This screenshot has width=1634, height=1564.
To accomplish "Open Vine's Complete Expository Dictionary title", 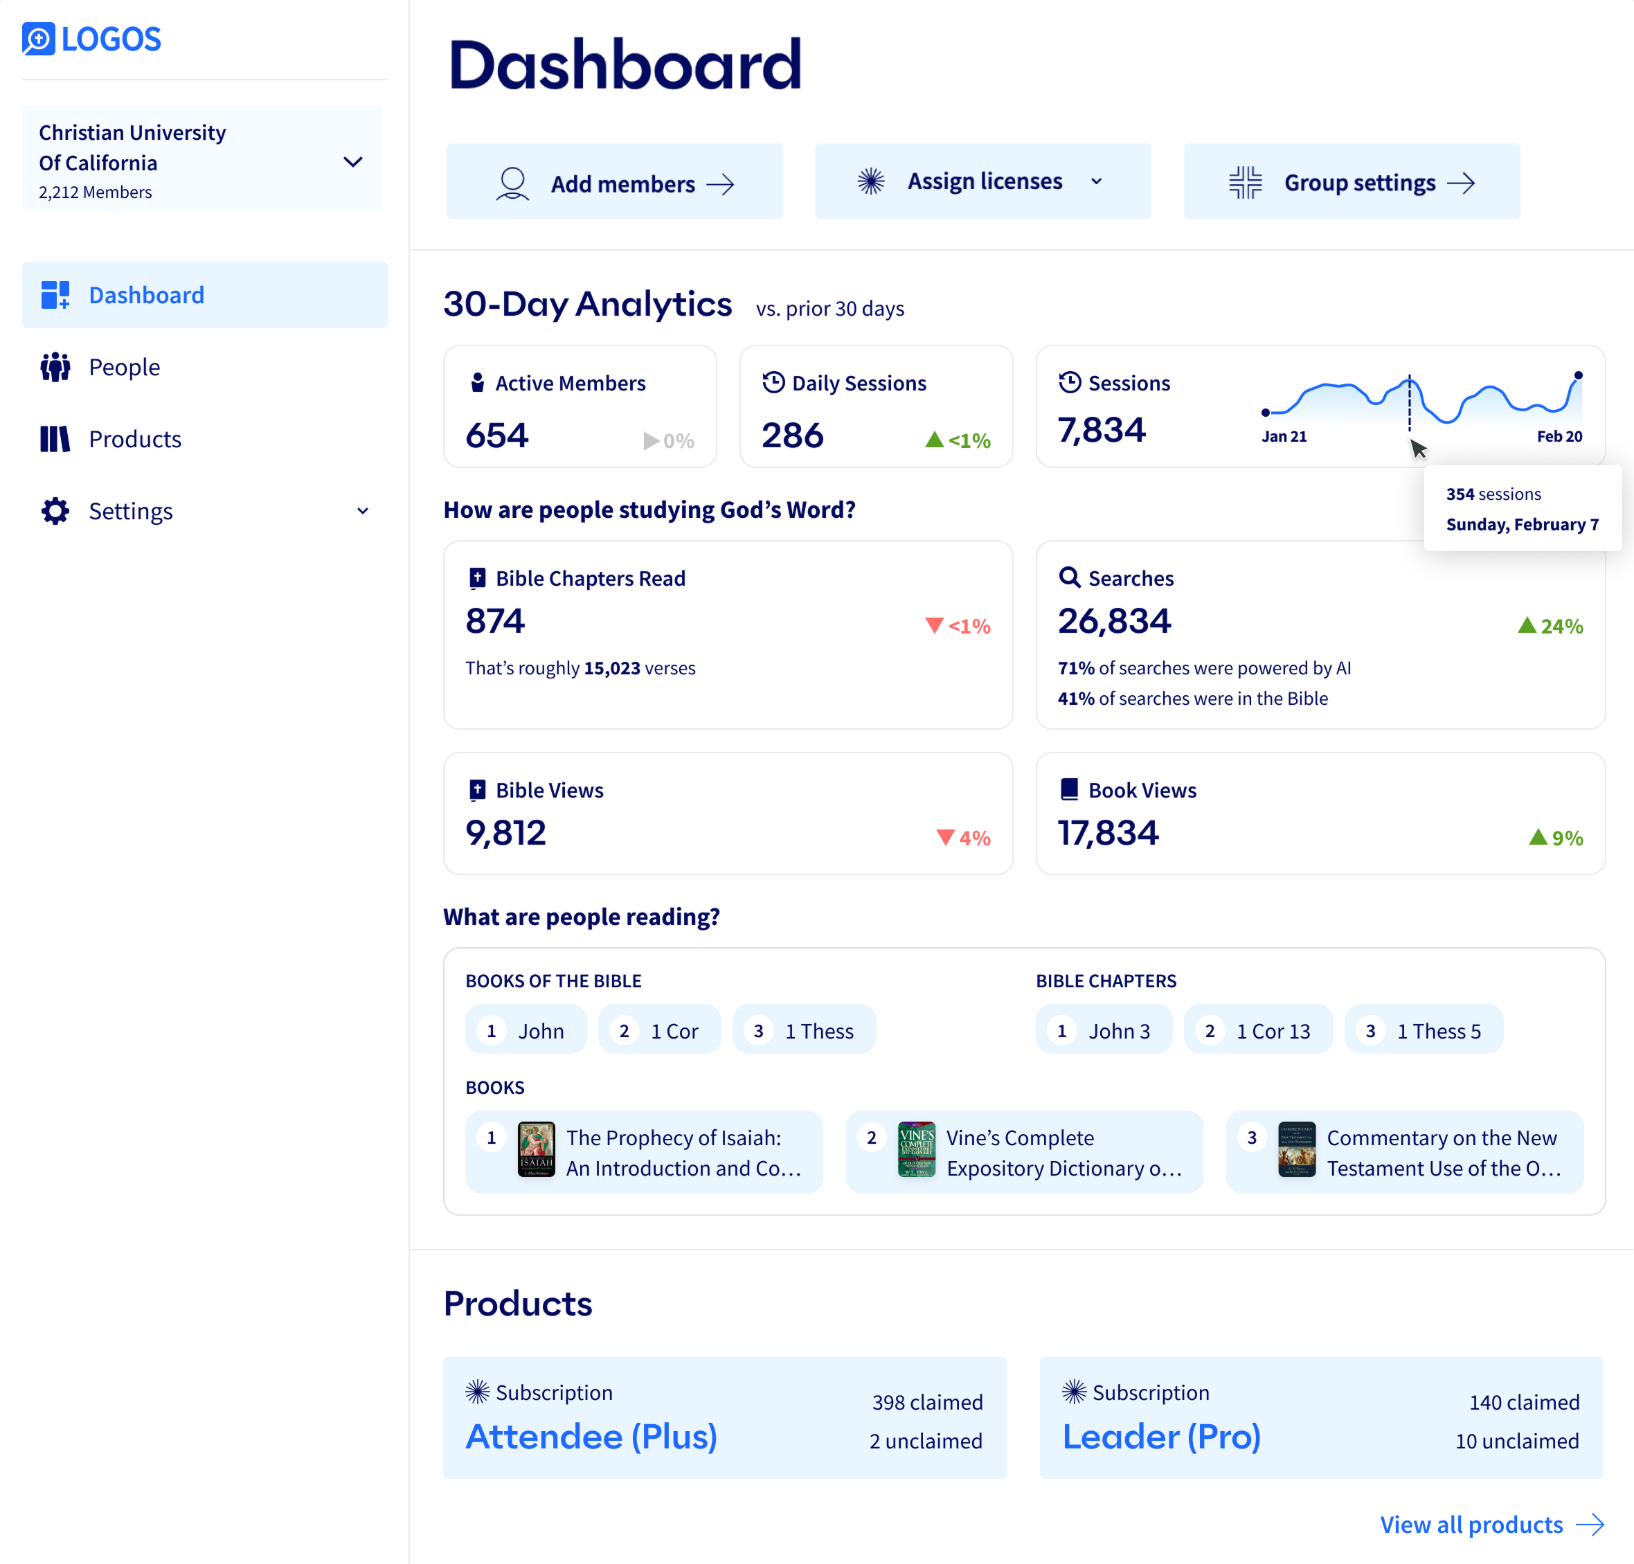I will [1065, 1153].
